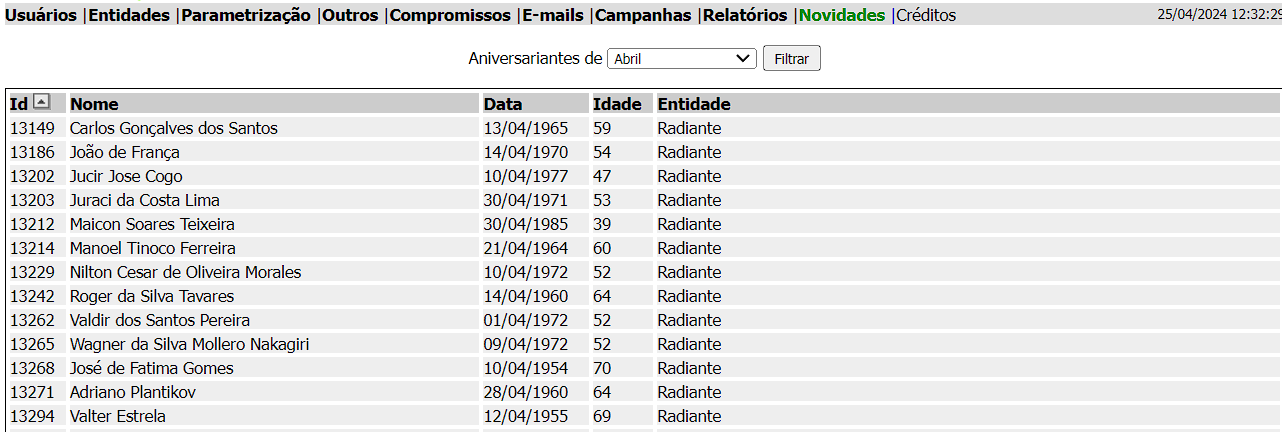Open the Relatórios menu
Image resolution: width=1282 pixels, height=432 pixels.
click(745, 15)
